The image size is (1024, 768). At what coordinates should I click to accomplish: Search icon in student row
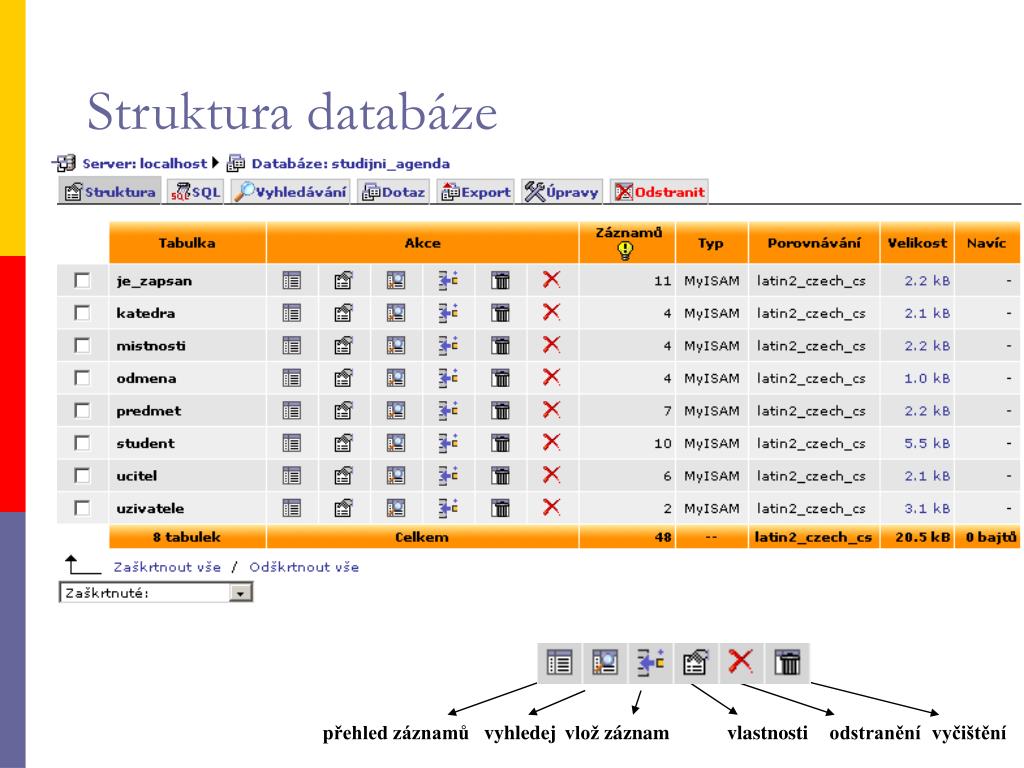coord(396,443)
